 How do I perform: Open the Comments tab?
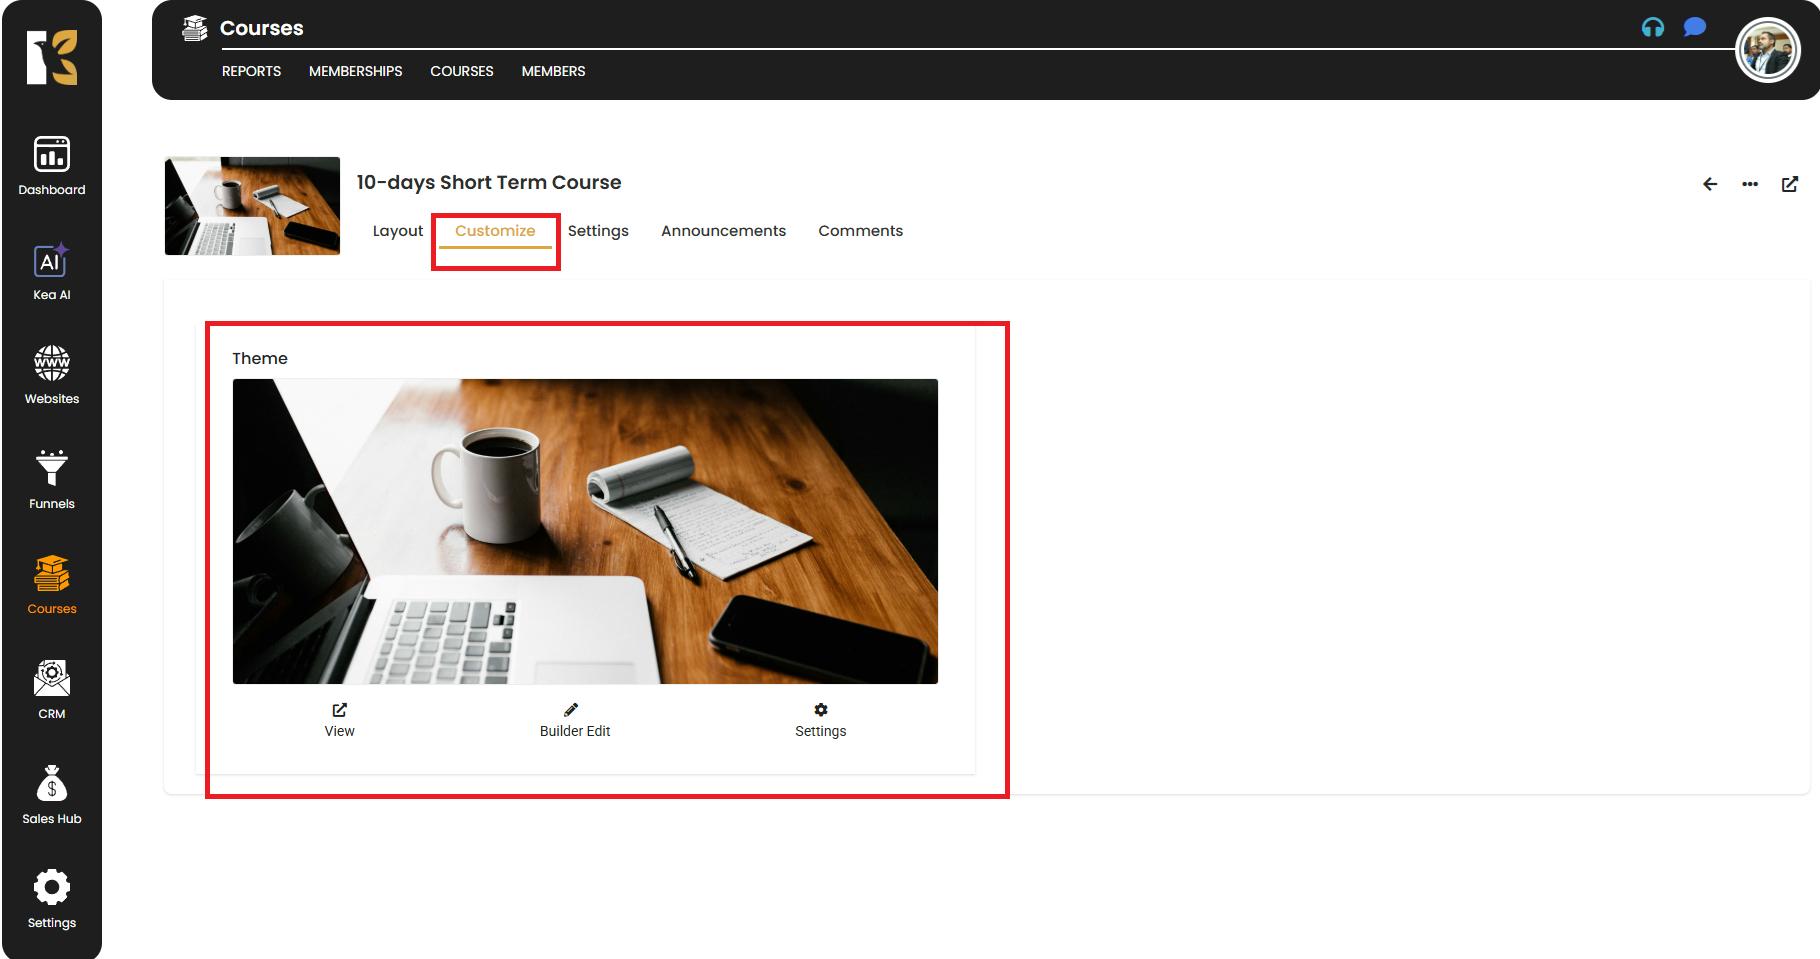click(x=860, y=231)
